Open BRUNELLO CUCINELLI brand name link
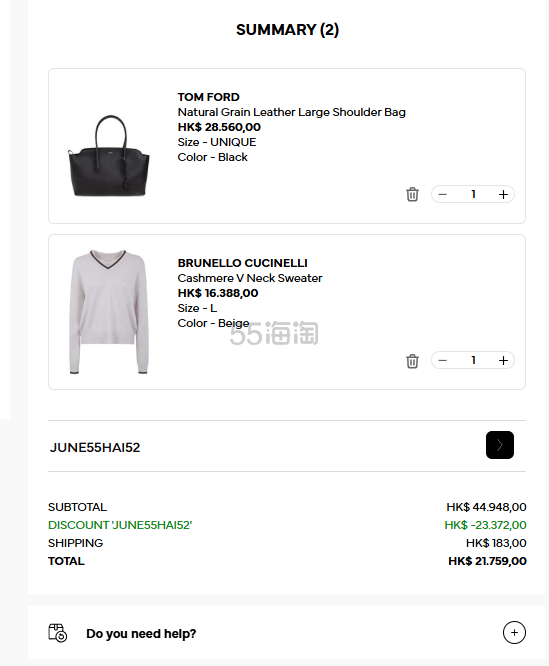This screenshot has width=549, height=666. (x=242, y=263)
